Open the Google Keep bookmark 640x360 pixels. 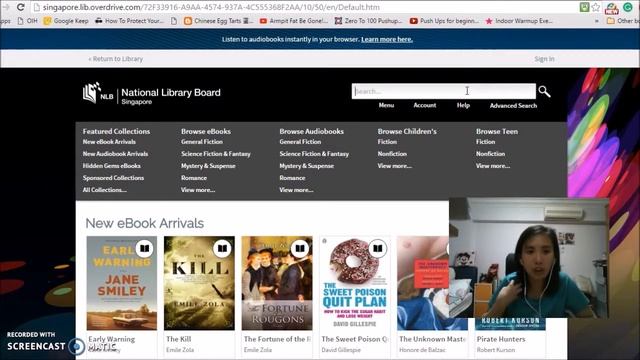click(66, 21)
